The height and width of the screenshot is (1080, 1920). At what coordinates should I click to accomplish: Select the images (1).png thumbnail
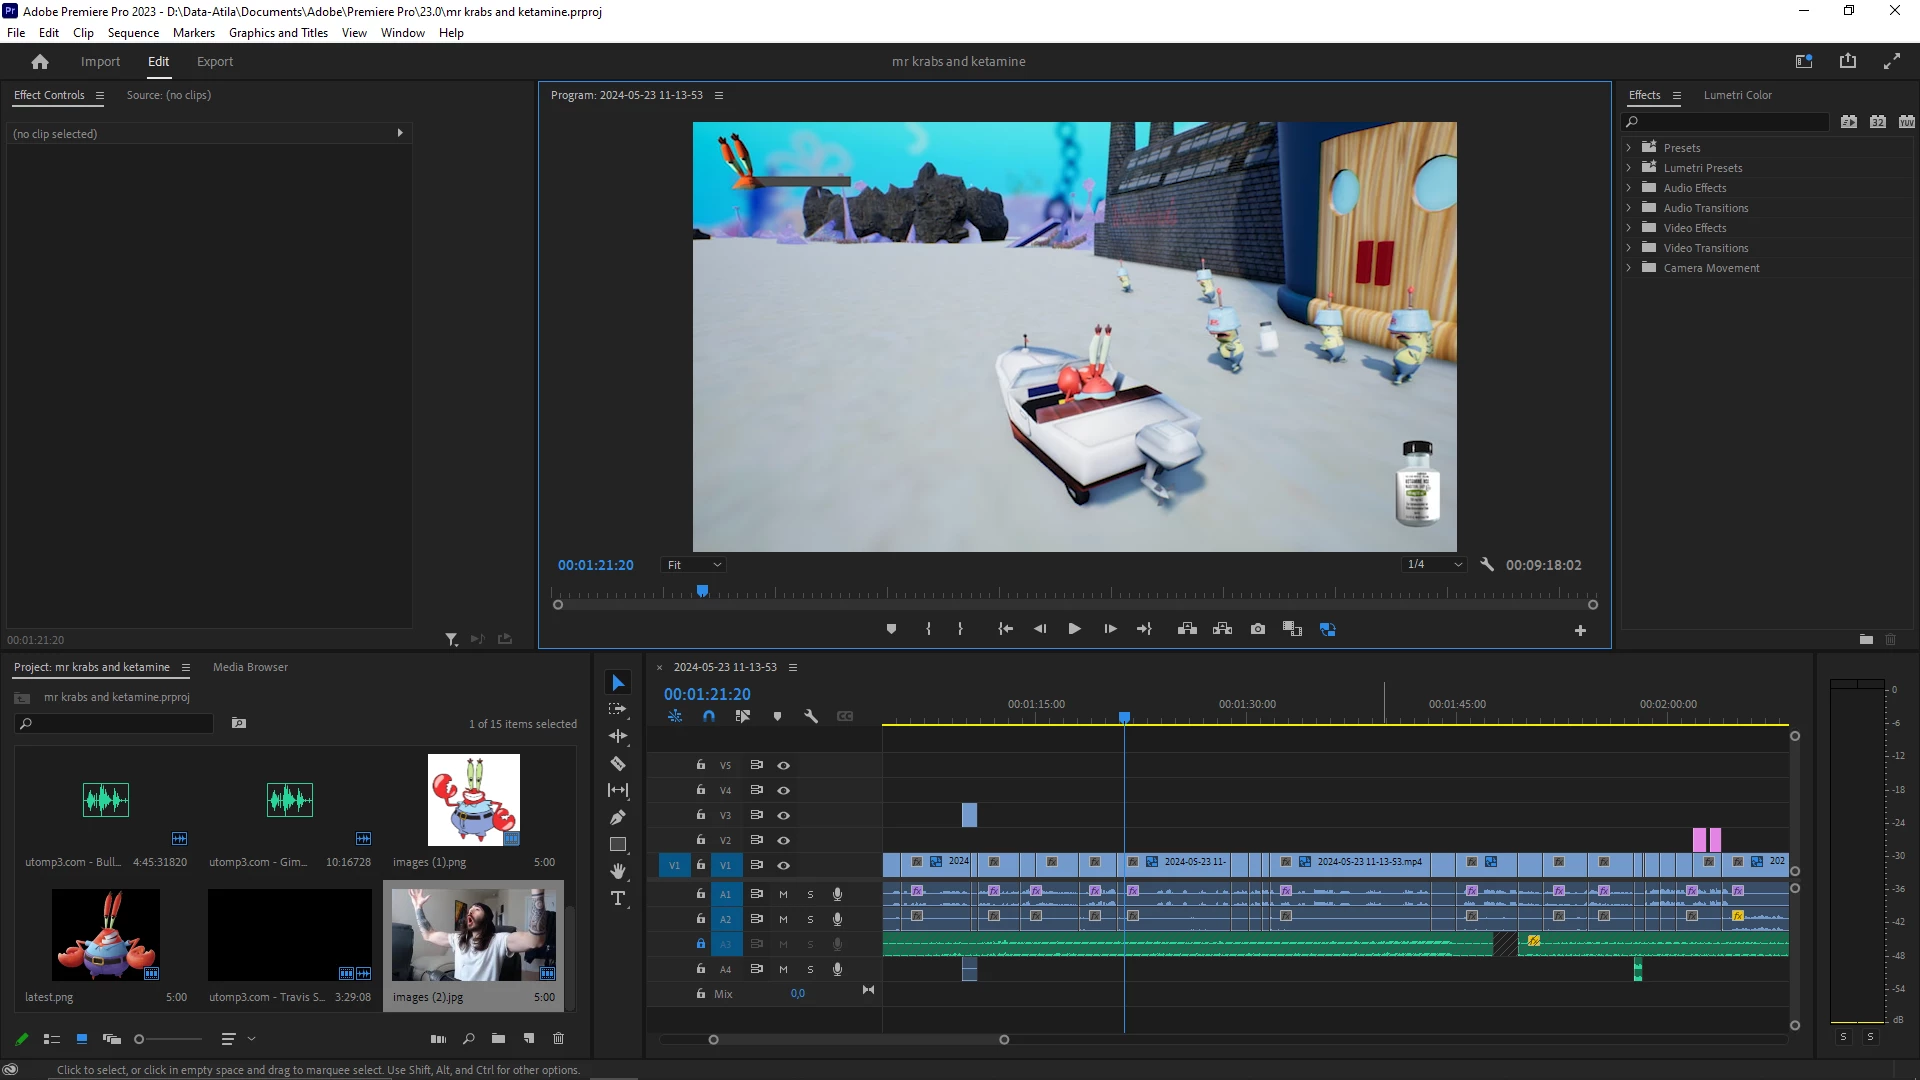click(x=474, y=800)
